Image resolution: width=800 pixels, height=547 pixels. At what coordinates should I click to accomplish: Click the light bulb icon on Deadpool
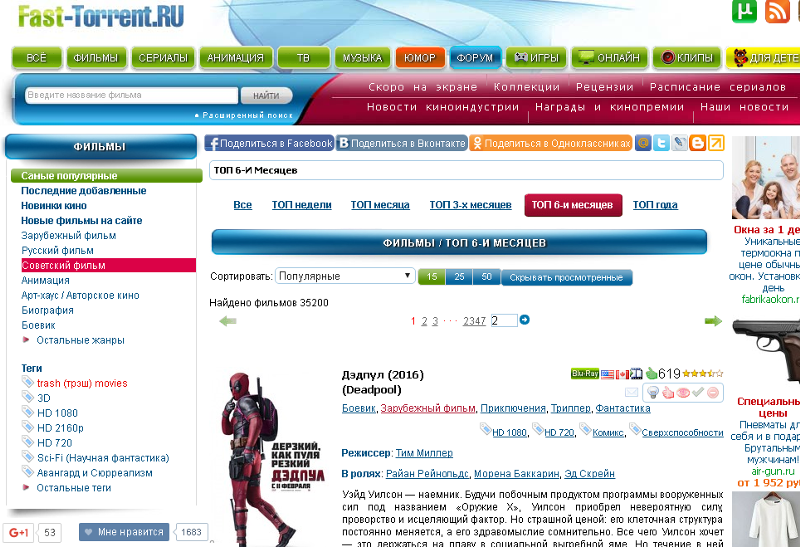(x=653, y=392)
